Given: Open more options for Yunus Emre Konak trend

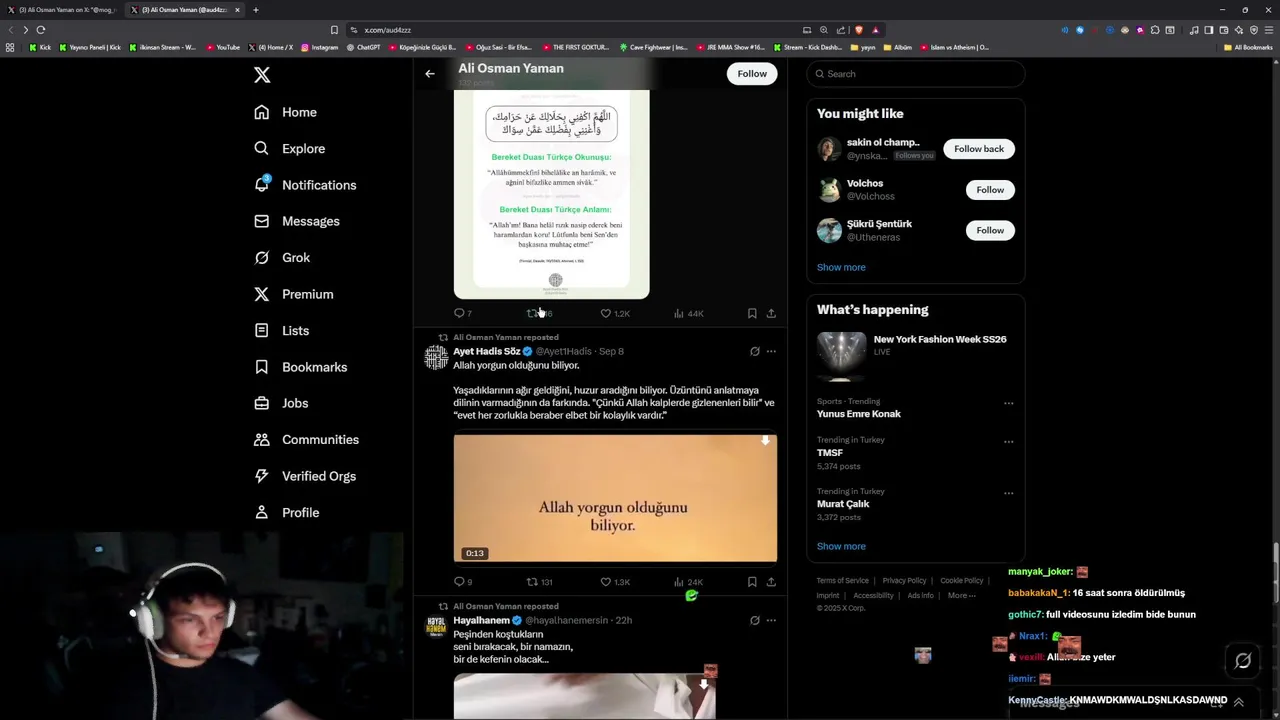Looking at the screenshot, I should click(1008, 404).
